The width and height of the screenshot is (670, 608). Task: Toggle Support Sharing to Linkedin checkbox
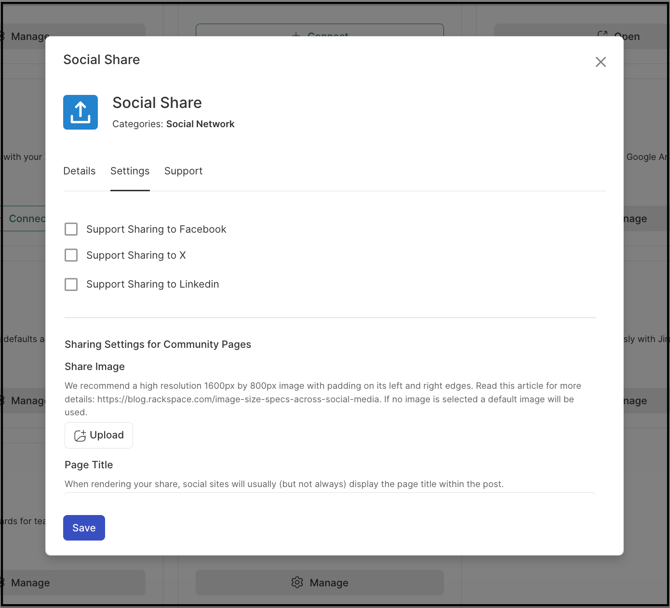pos(71,284)
